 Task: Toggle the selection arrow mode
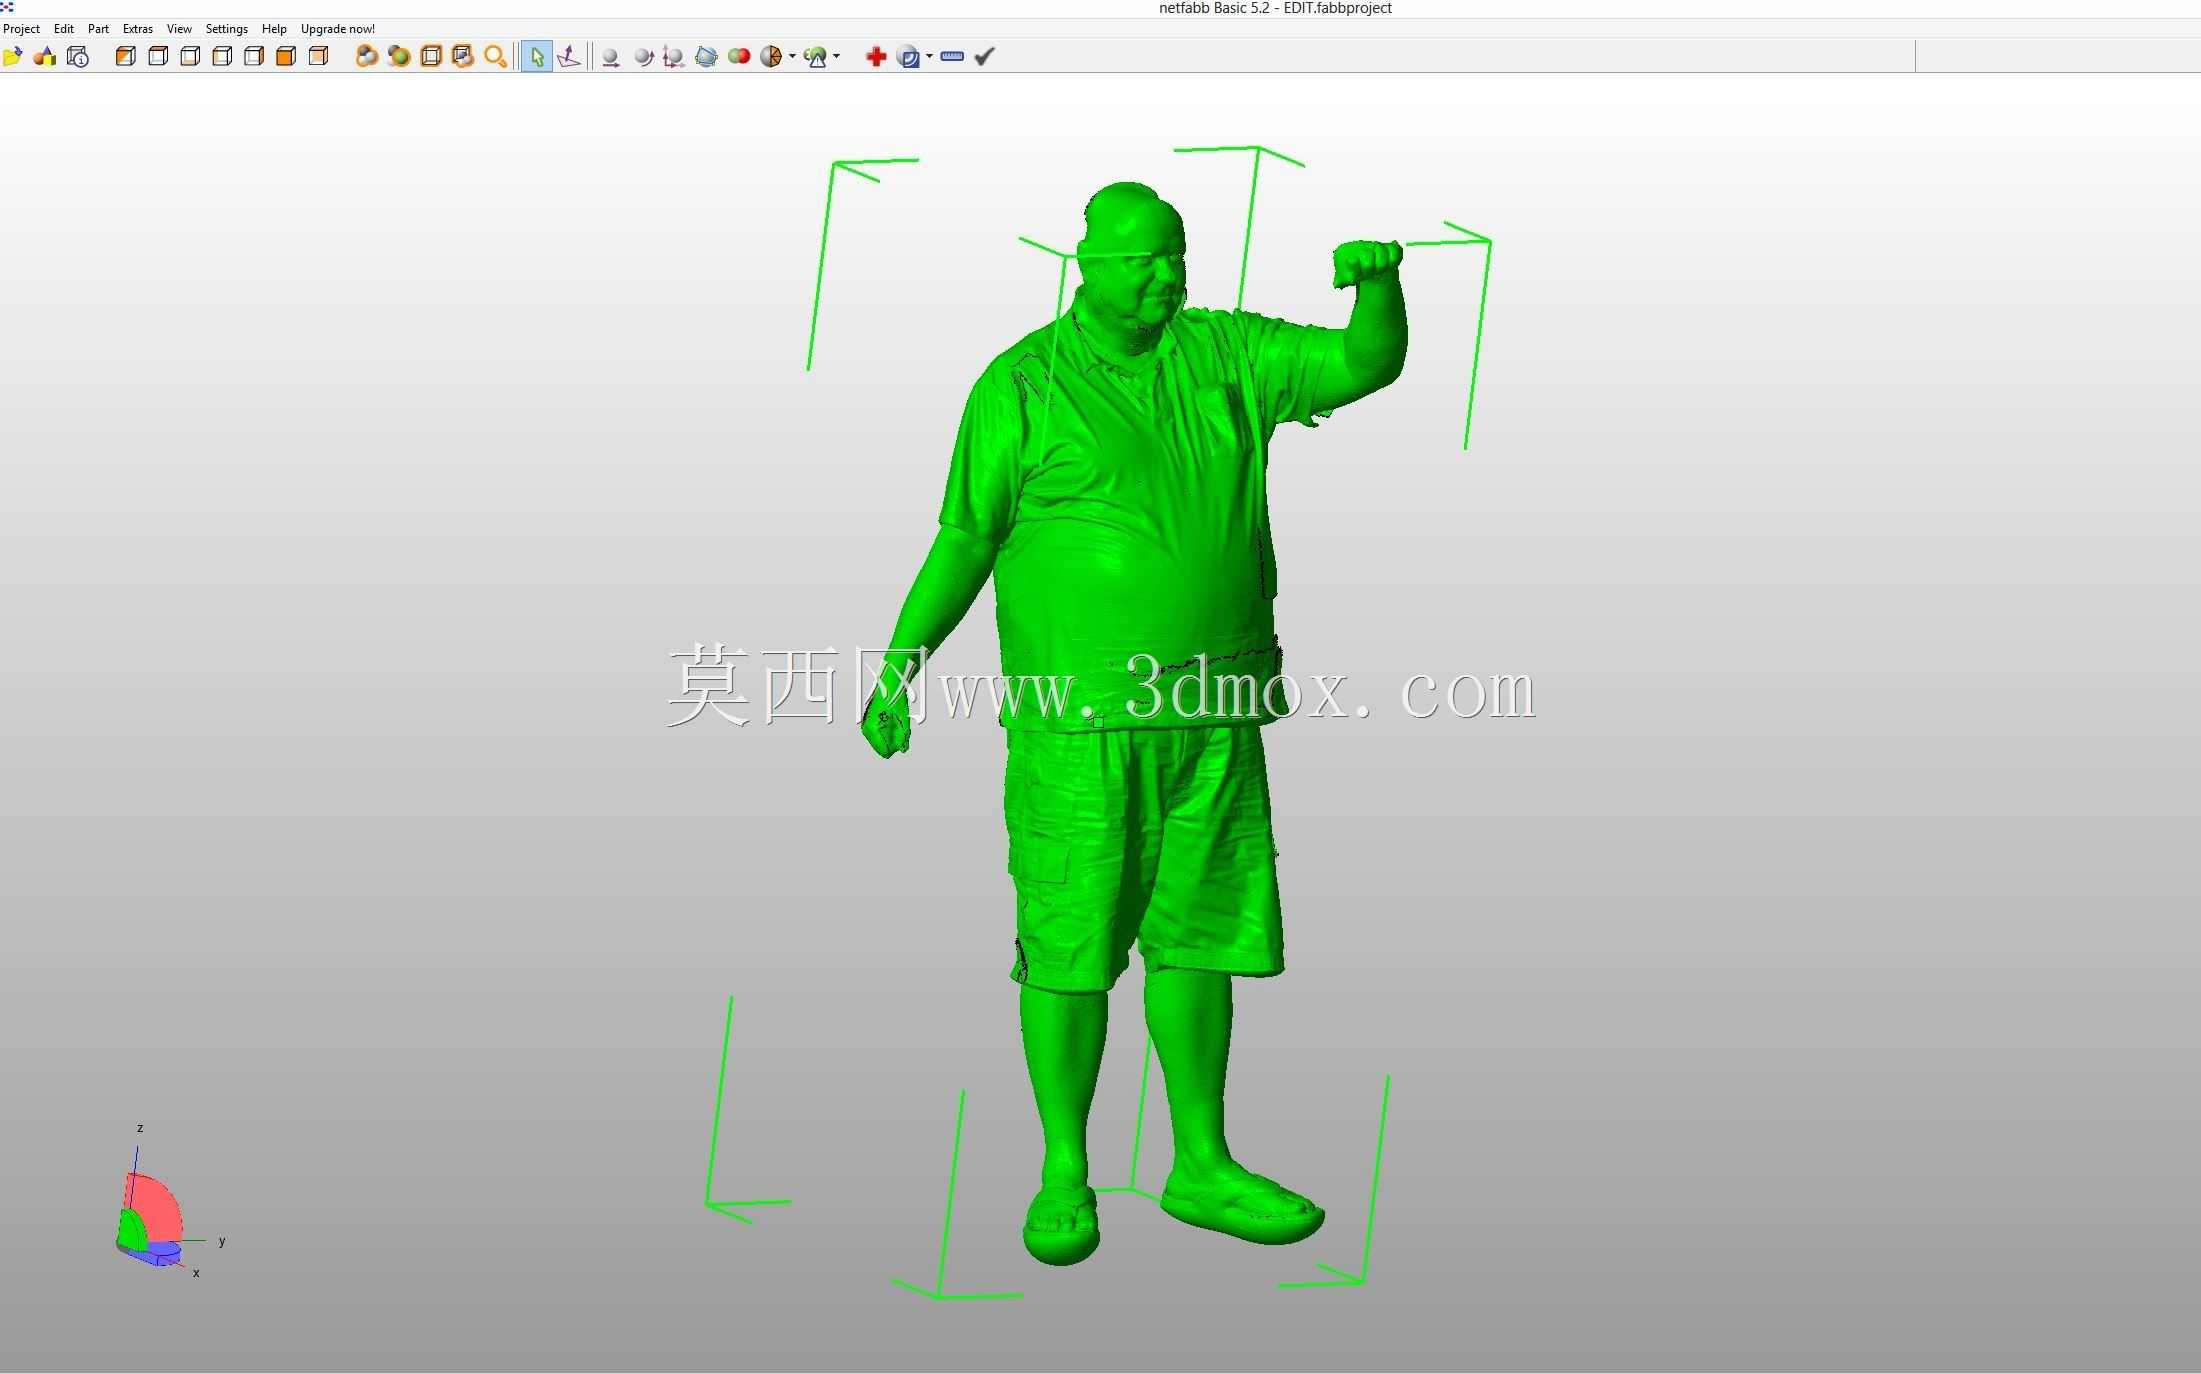pos(537,57)
